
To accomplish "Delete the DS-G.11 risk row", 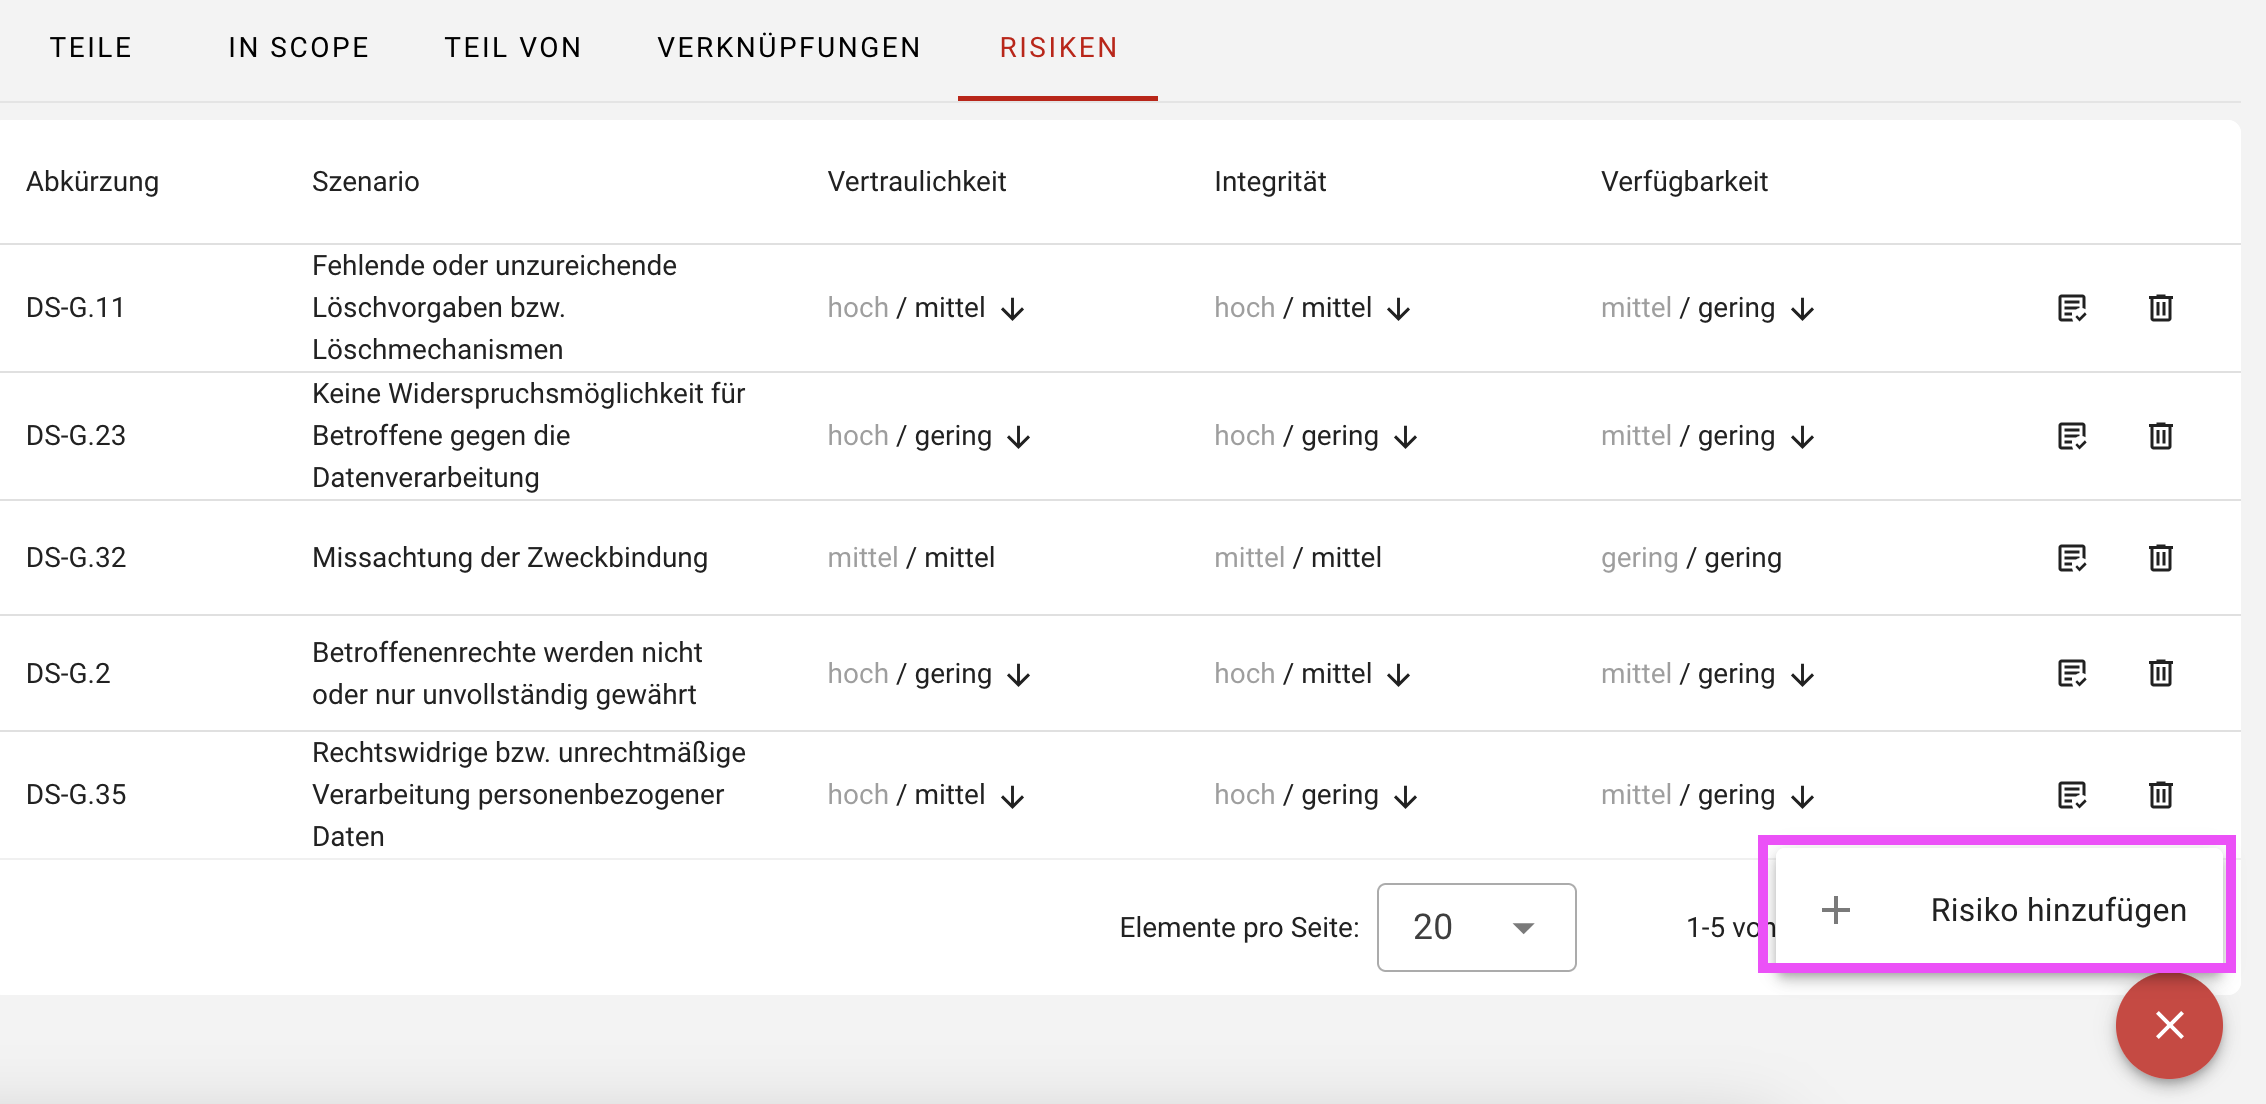I will tap(2160, 308).
